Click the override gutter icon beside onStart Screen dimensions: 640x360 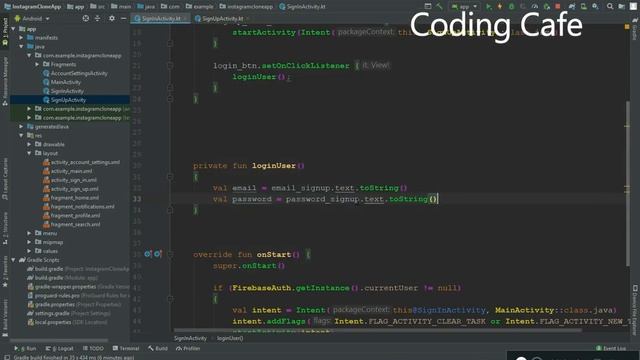(148, 254)
